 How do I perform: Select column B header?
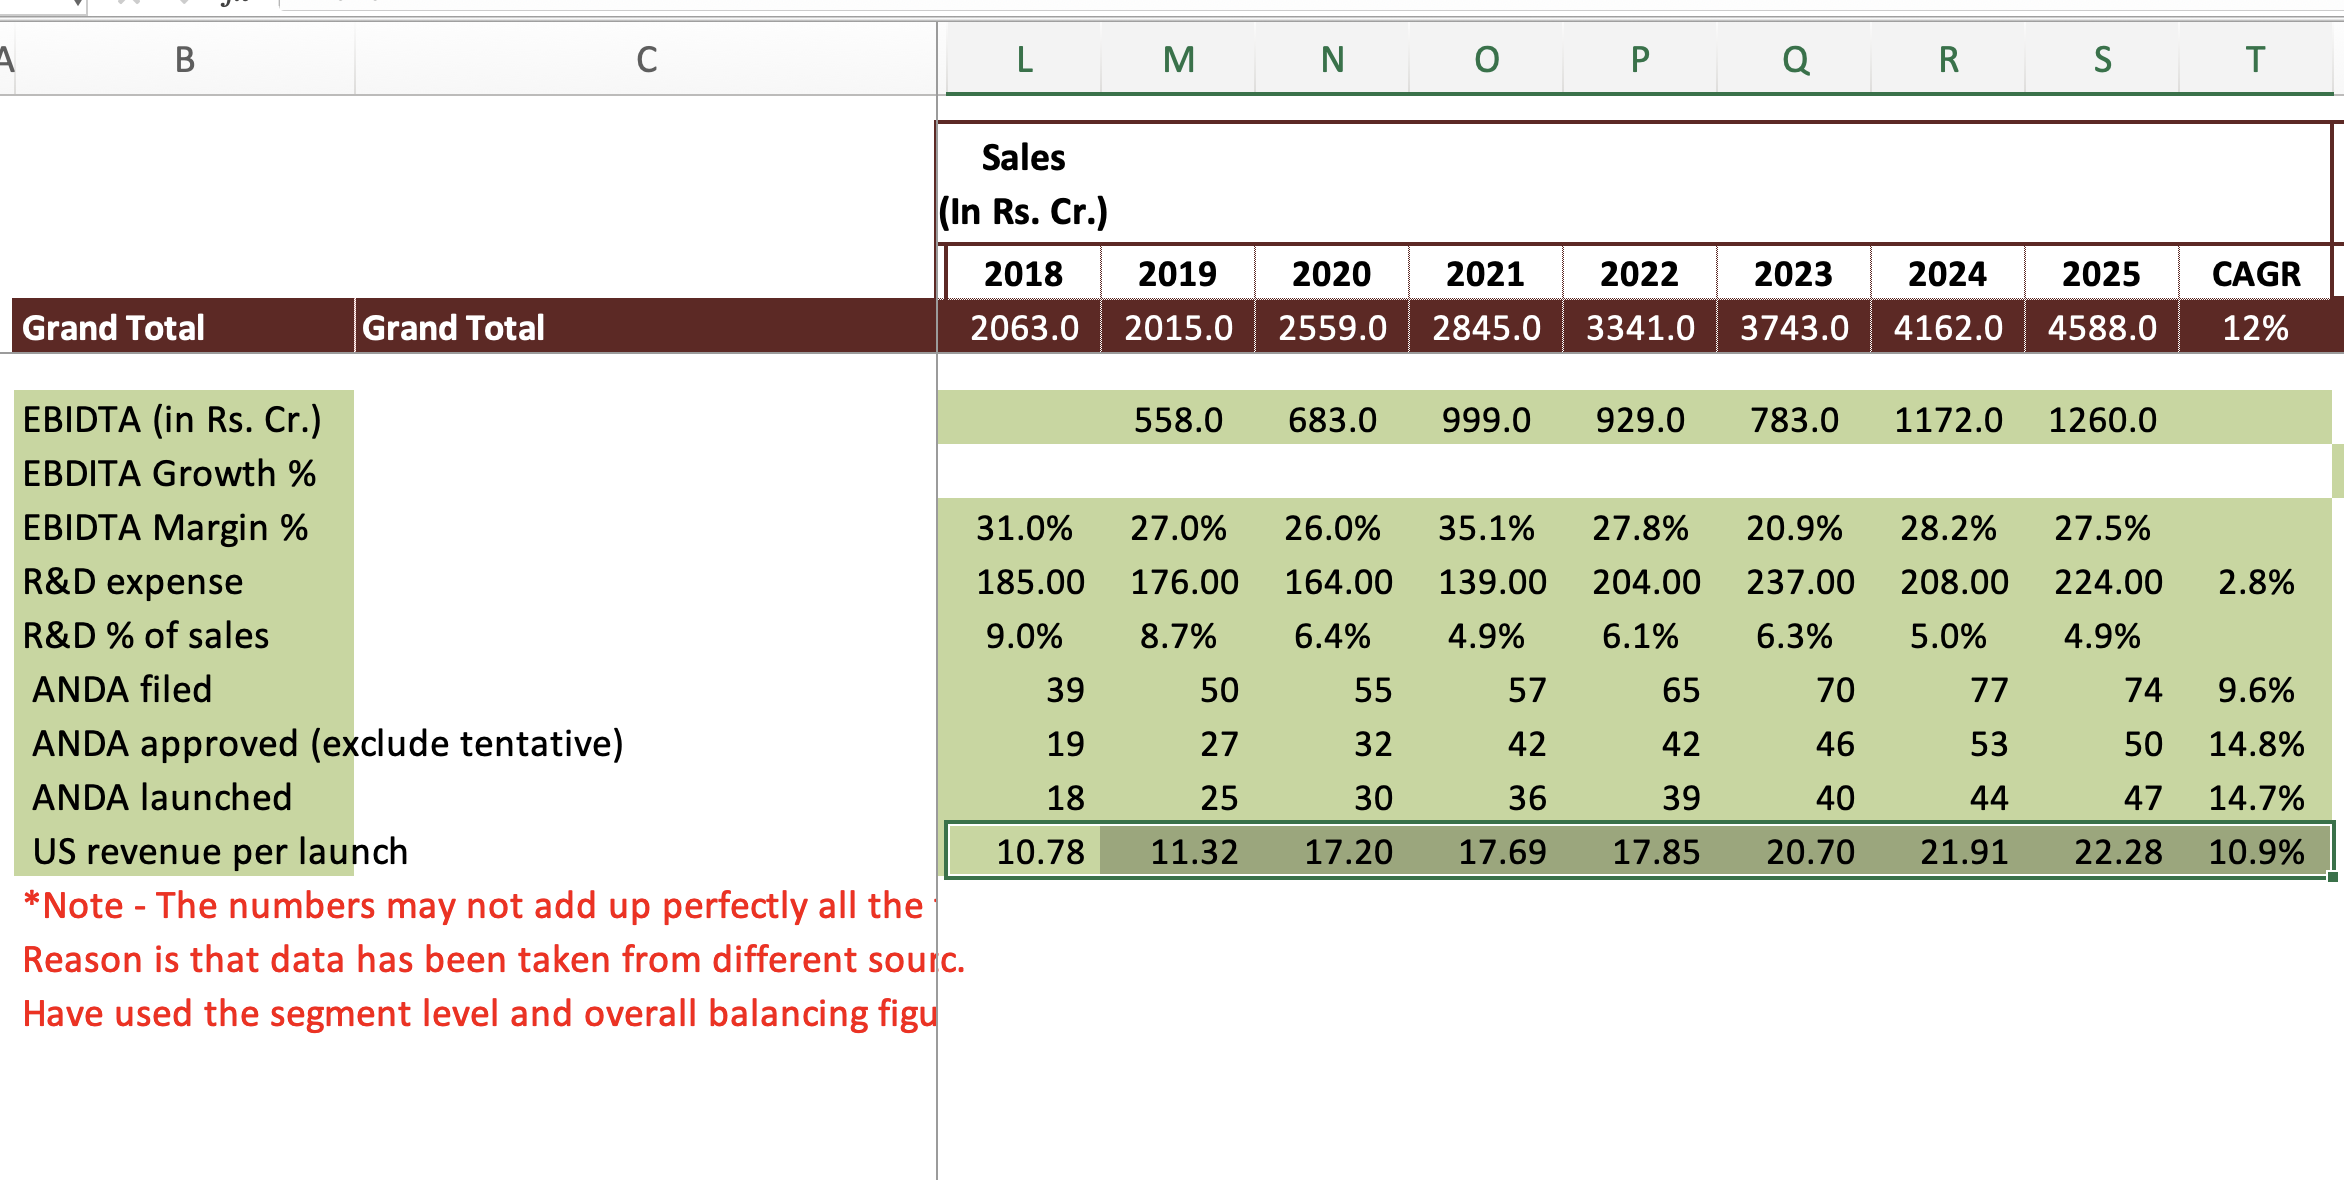(x=185, y=60)
